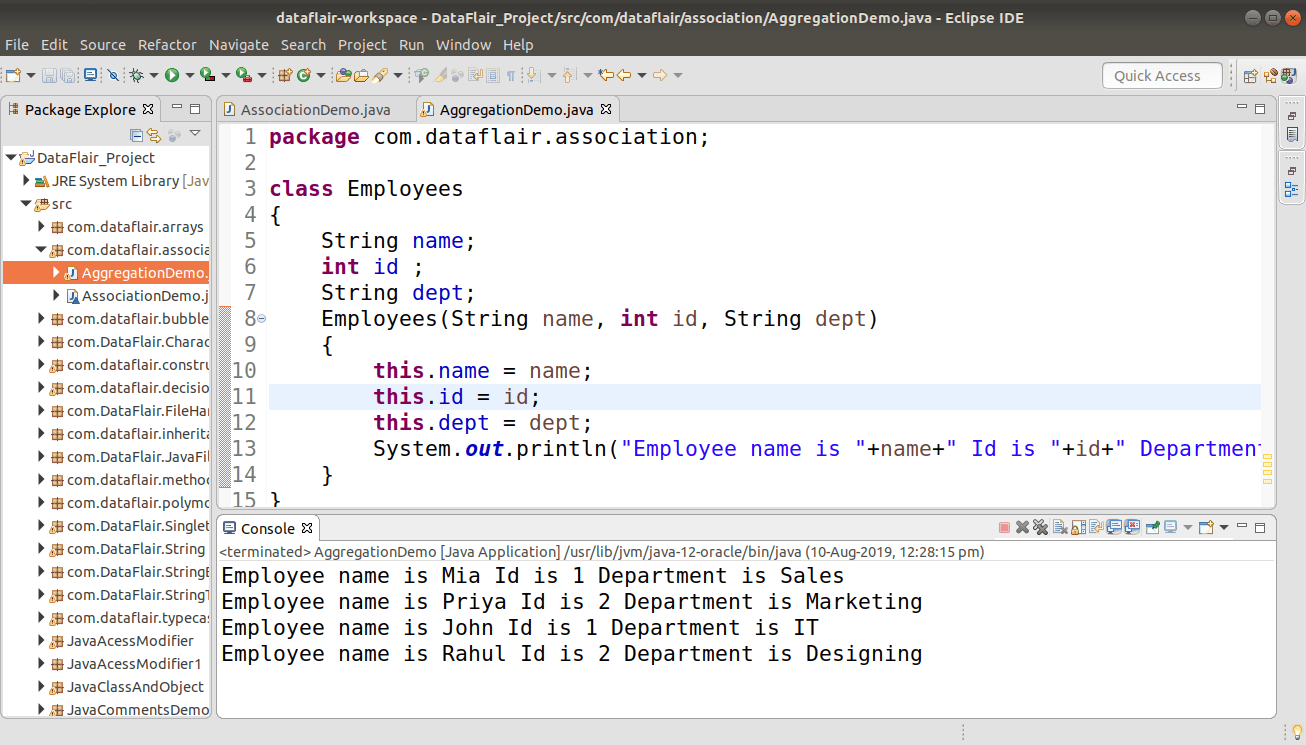This screenshot has width=1306, height=745.
Task: Open the Project menu
Action: click(362, 45)
